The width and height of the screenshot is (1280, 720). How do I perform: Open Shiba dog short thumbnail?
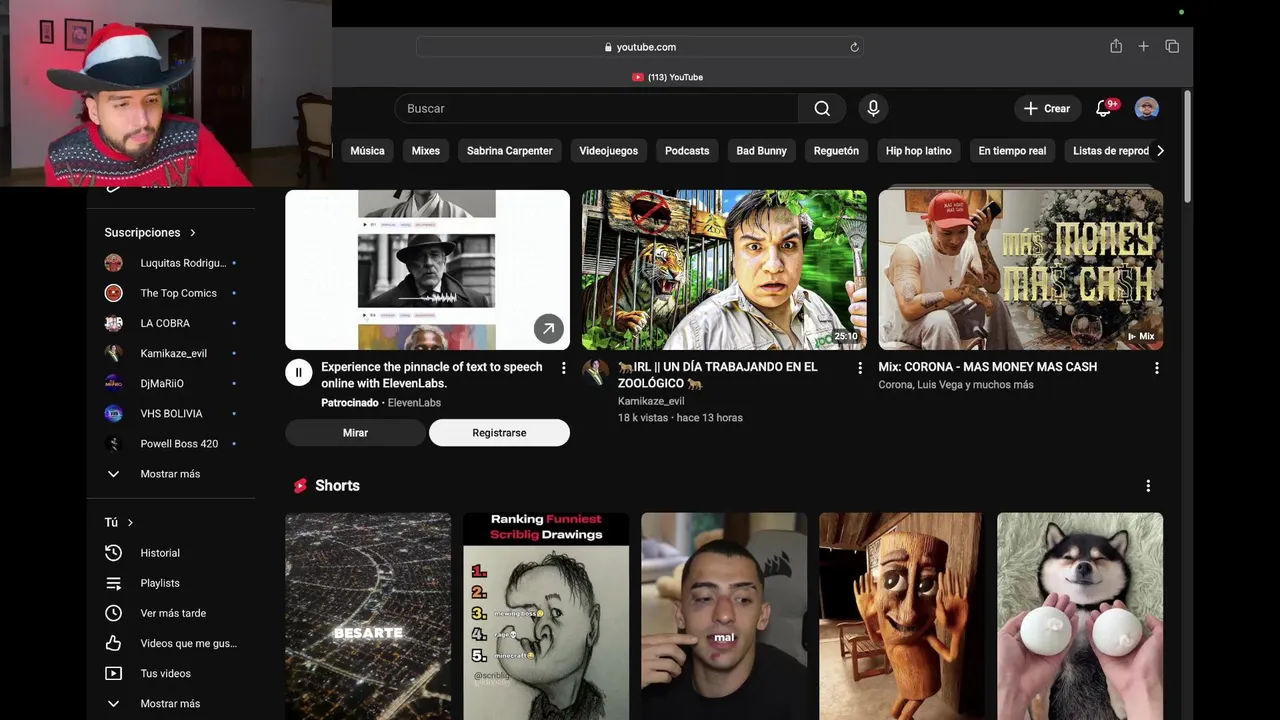tap(1080, 616)
